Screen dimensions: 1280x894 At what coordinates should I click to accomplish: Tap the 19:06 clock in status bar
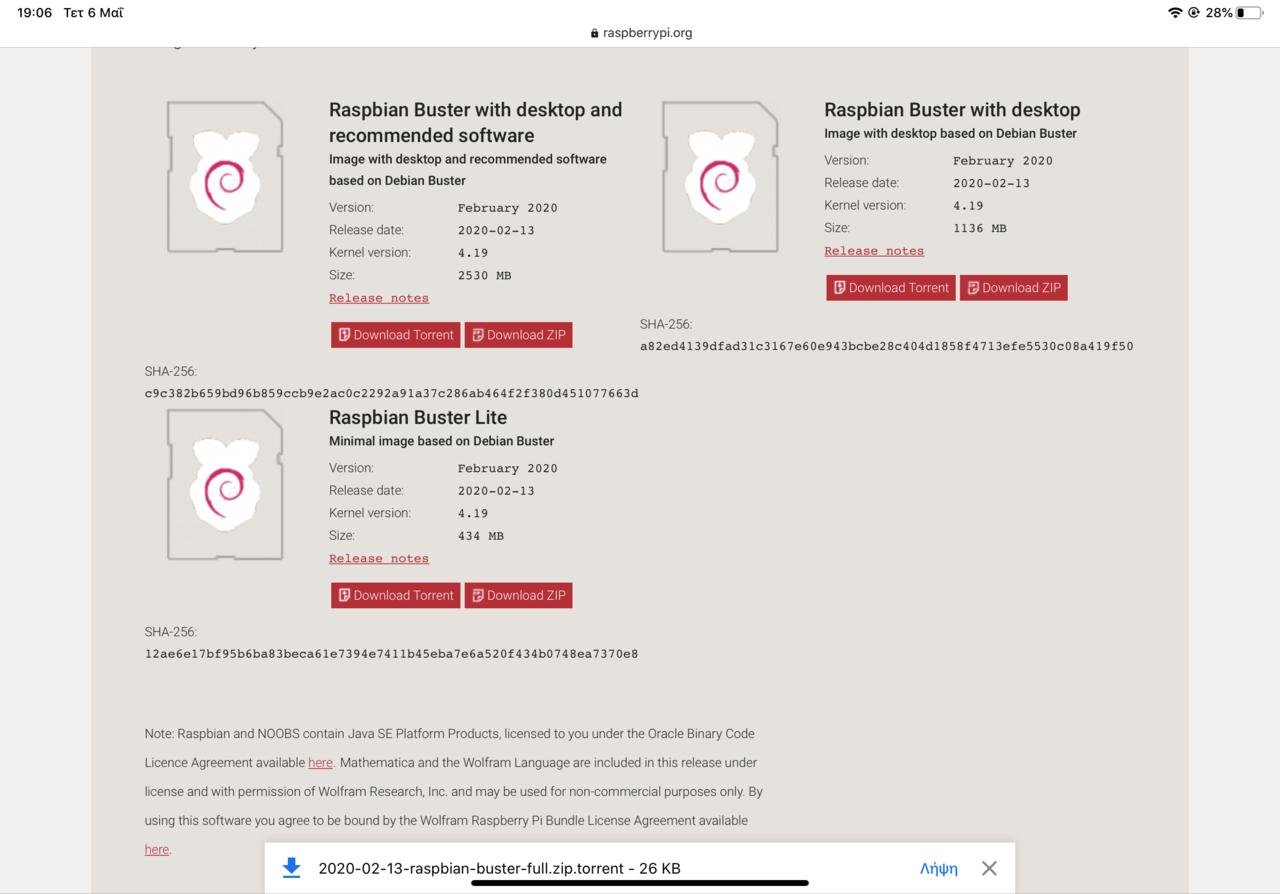35,13
